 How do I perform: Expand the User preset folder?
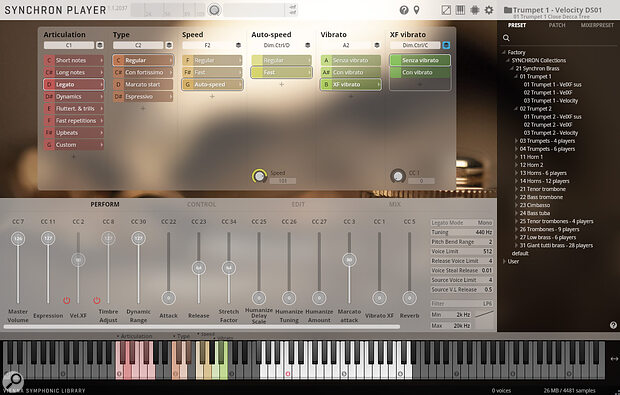505,261
